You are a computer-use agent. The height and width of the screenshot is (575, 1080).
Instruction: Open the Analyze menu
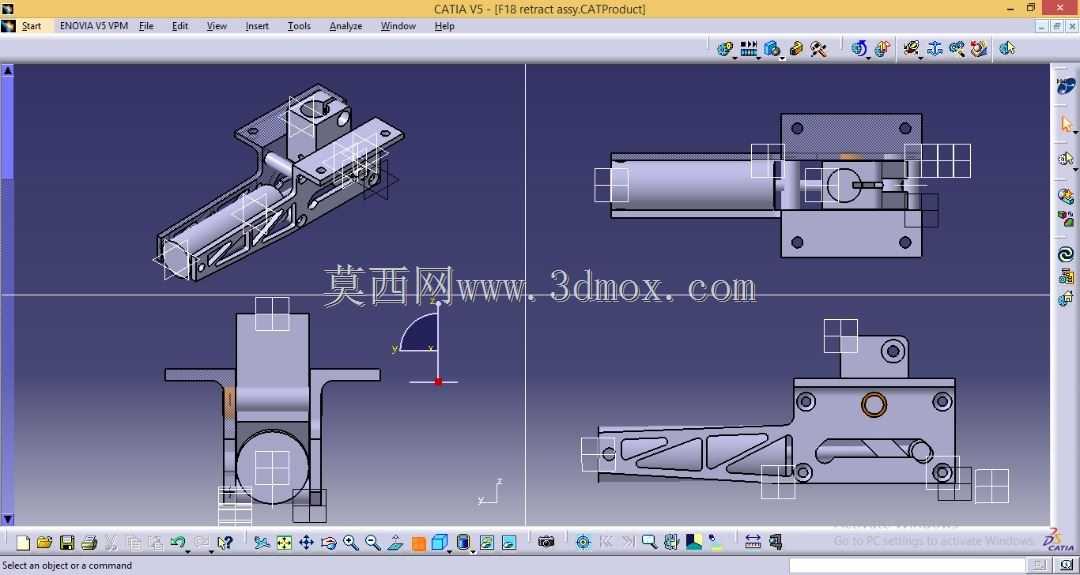tap(346, 26)
